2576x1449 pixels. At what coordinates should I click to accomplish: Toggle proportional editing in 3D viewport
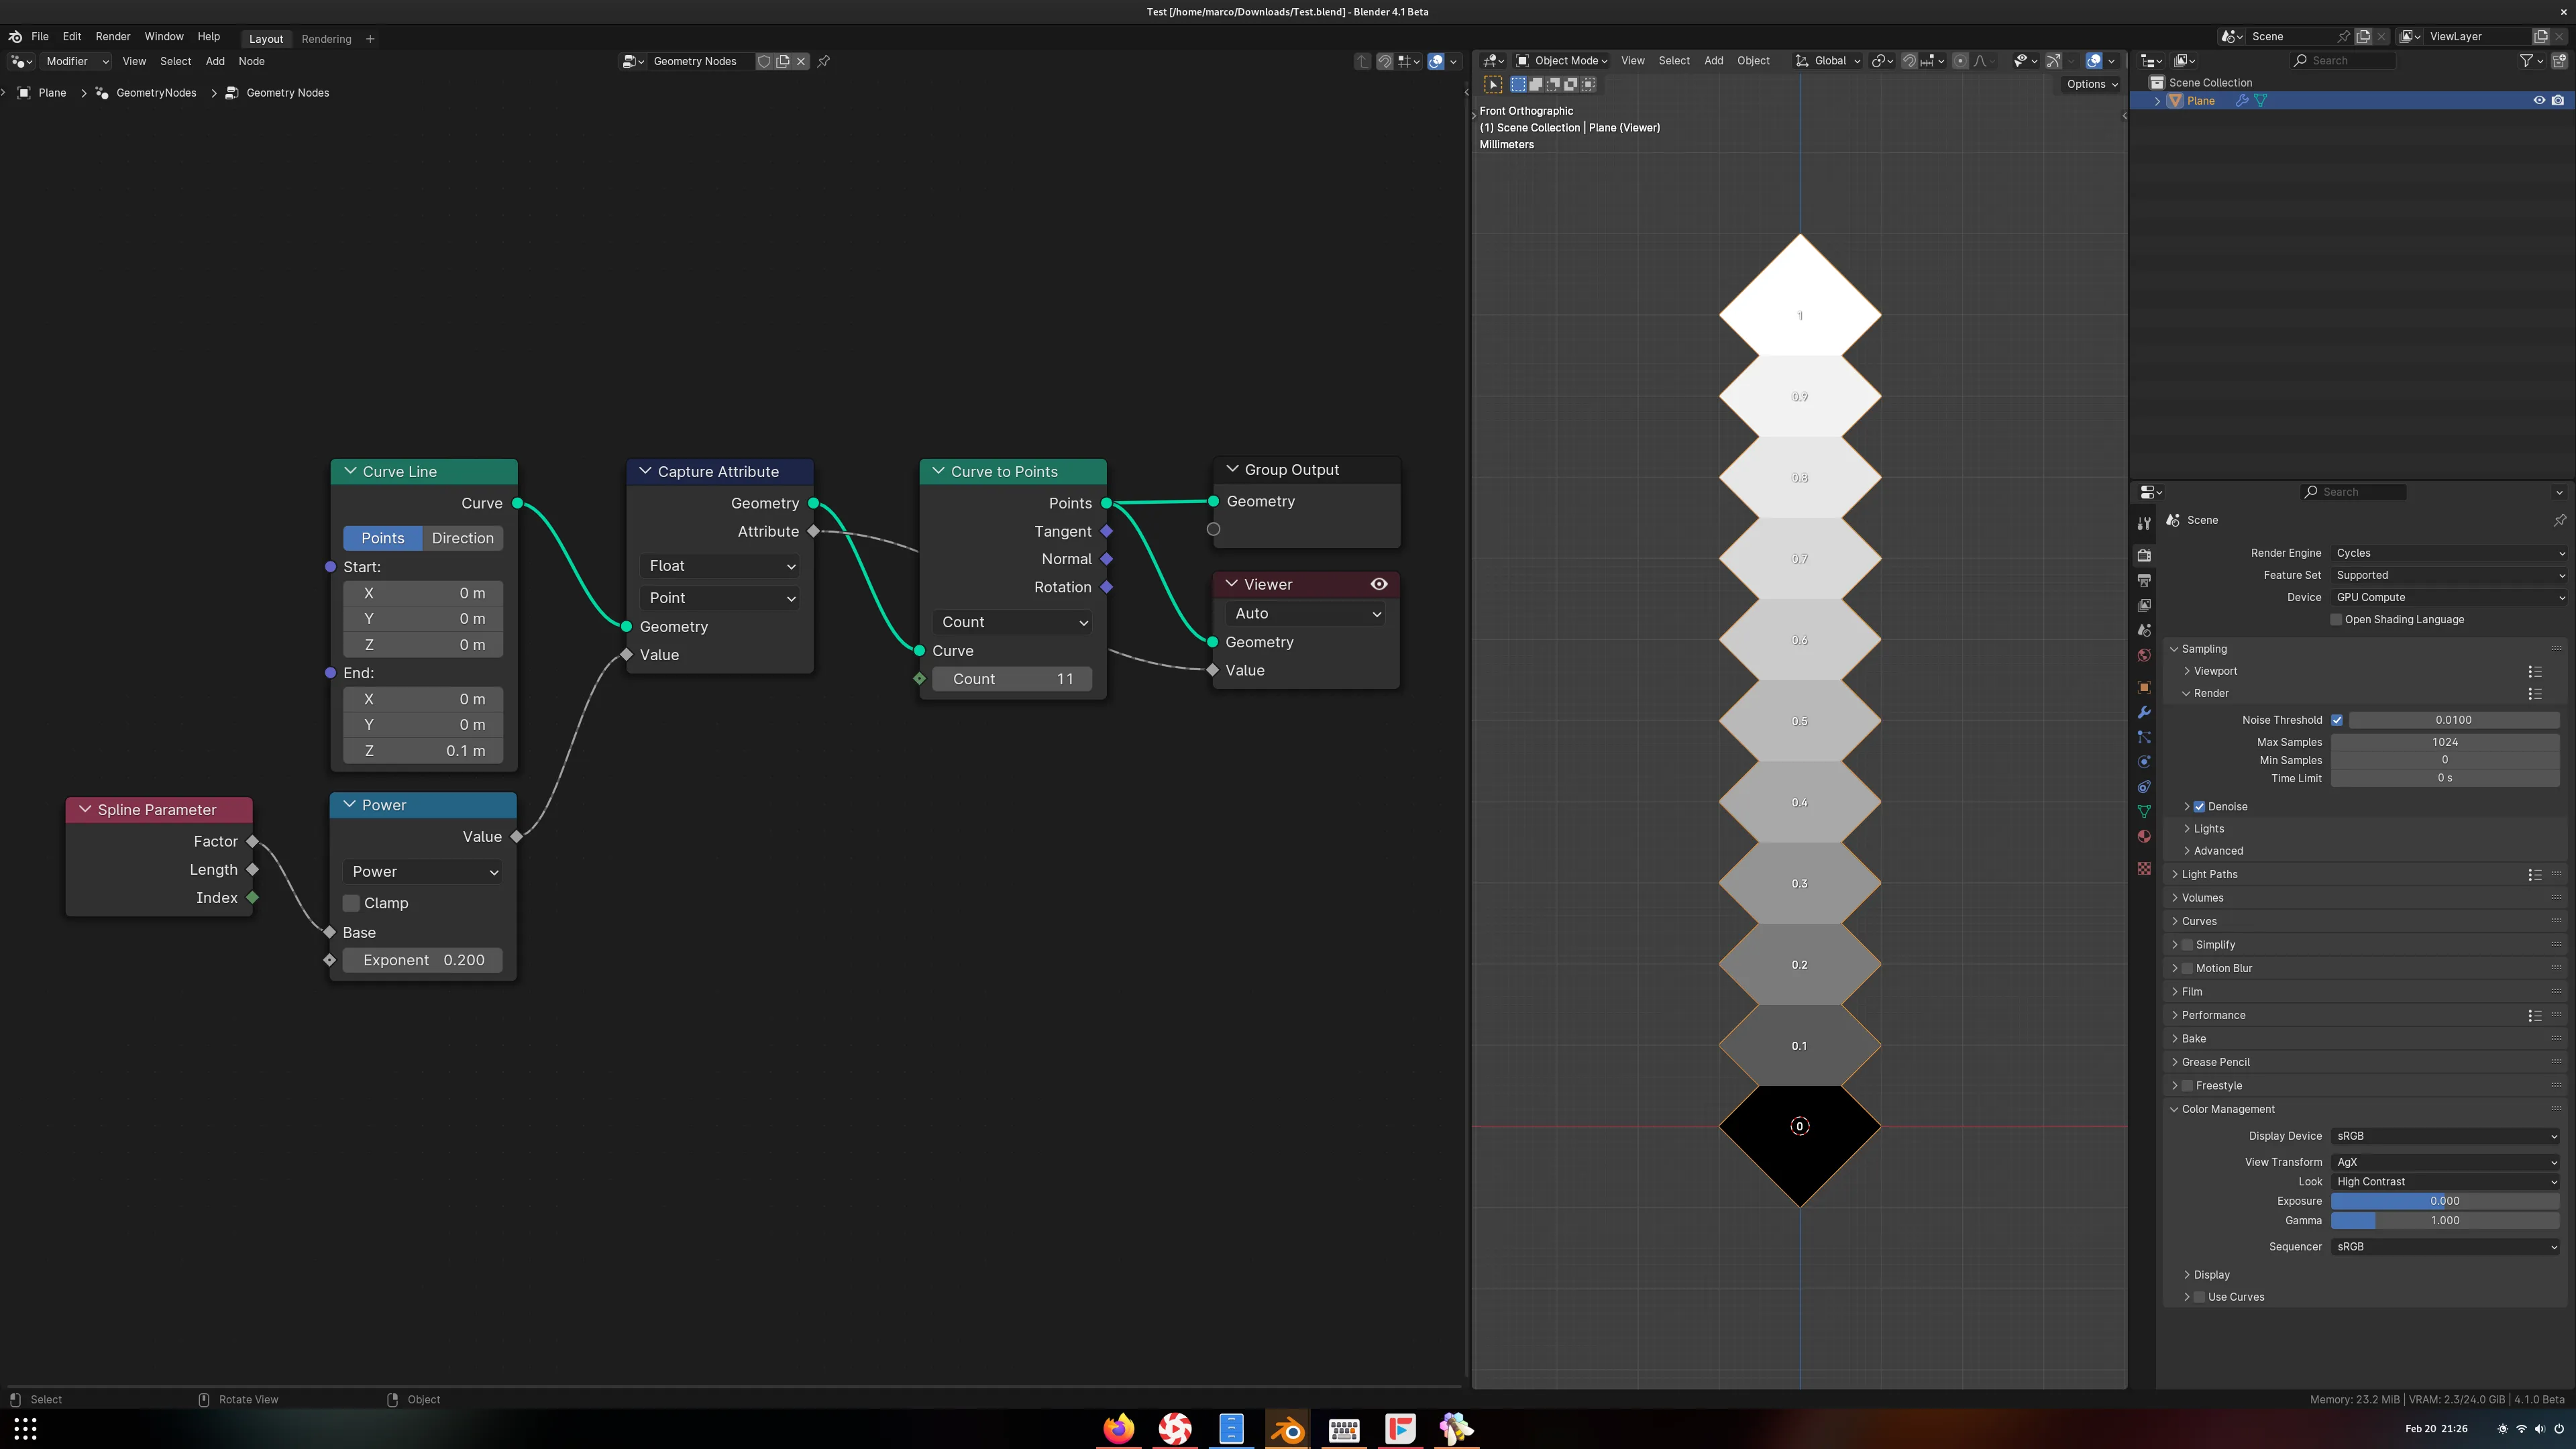click(1960, 61)
